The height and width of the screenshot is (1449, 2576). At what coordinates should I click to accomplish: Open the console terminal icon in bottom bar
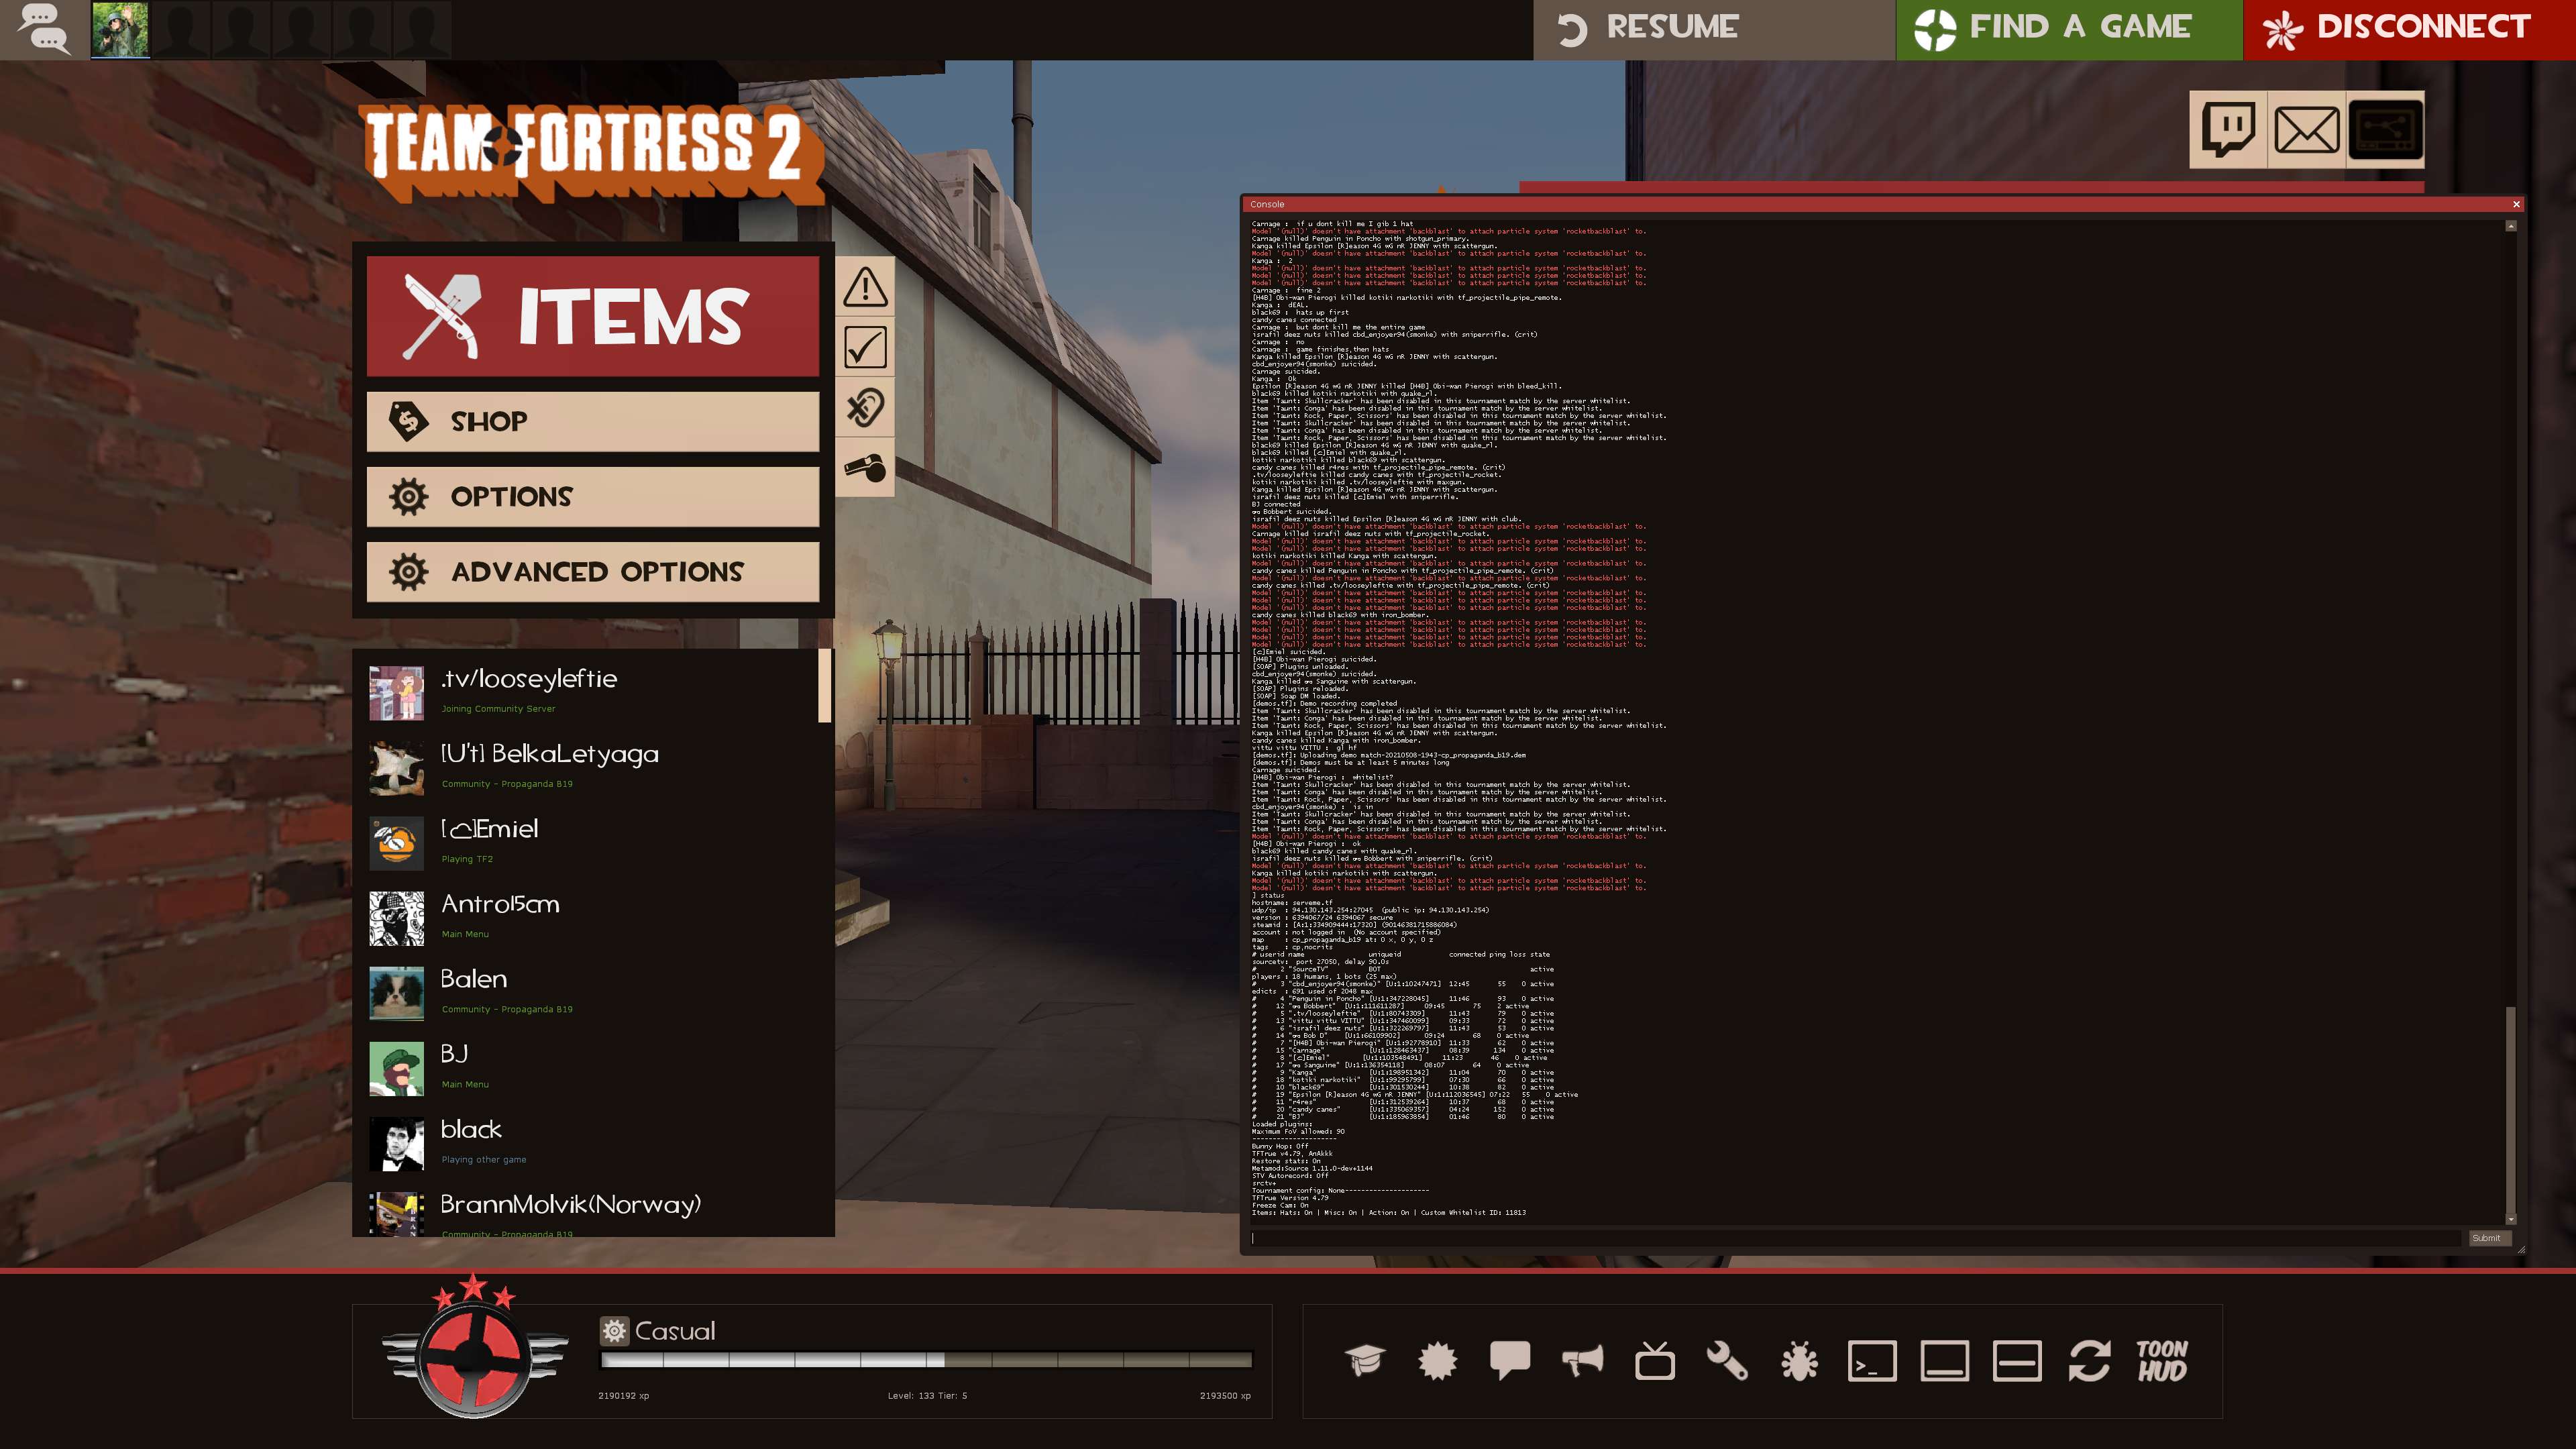(x=1872, y=1361)
